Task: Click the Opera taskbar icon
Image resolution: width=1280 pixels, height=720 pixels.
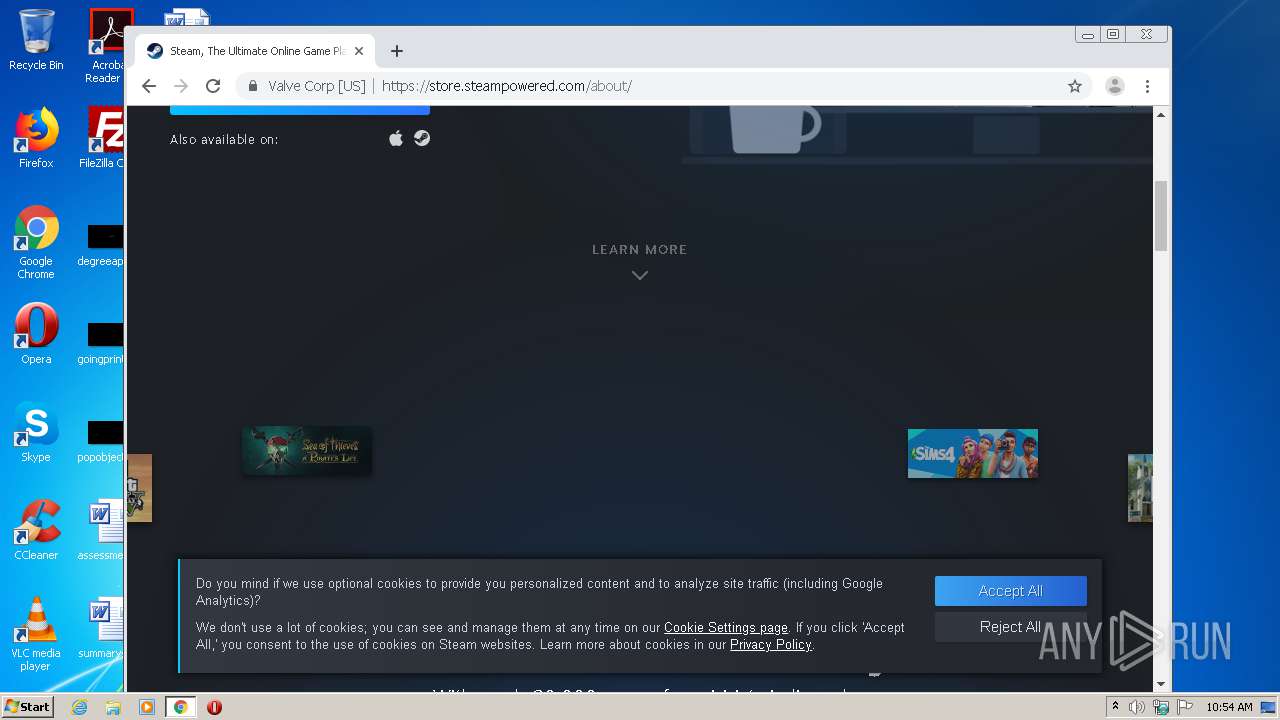Action: click(x=214, y=707)
